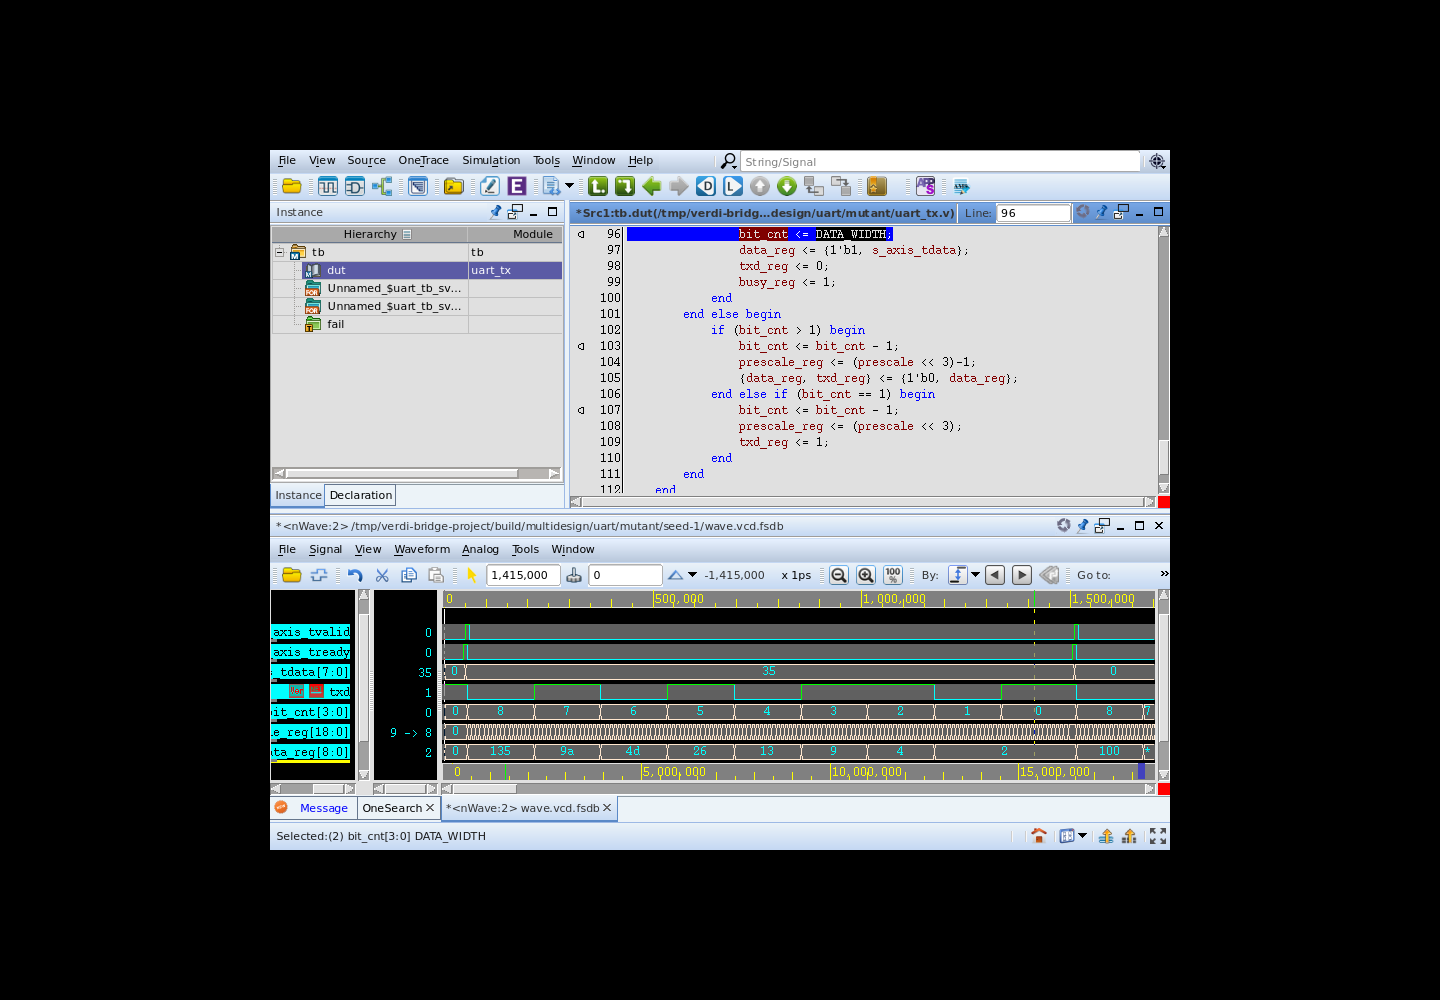Click the Cut scissors icon in nWave
1440x1000 pixels.
click(x=382, y=575)
